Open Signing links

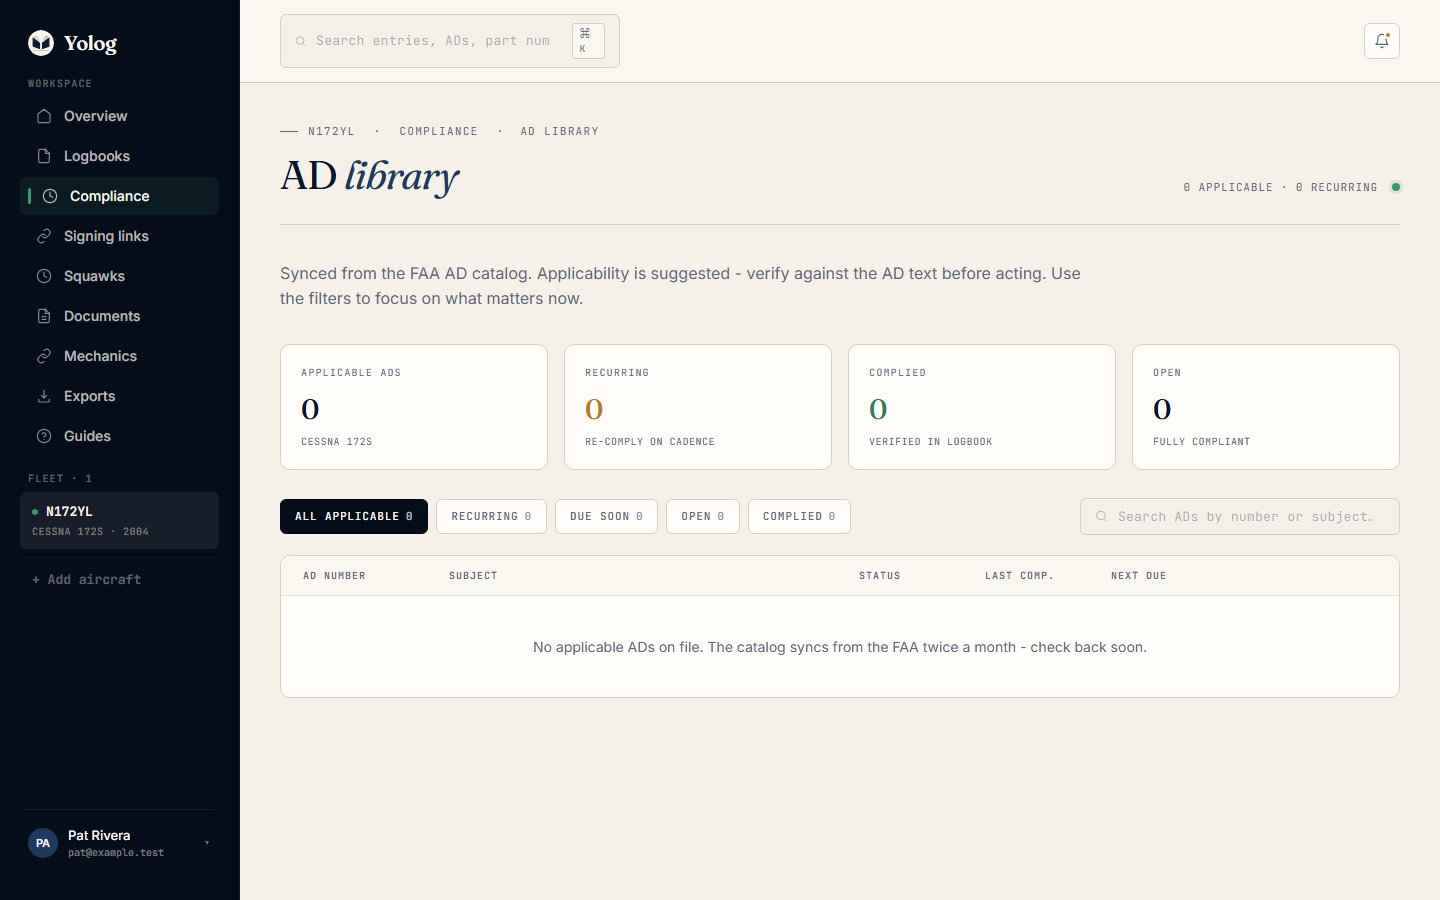119,236
